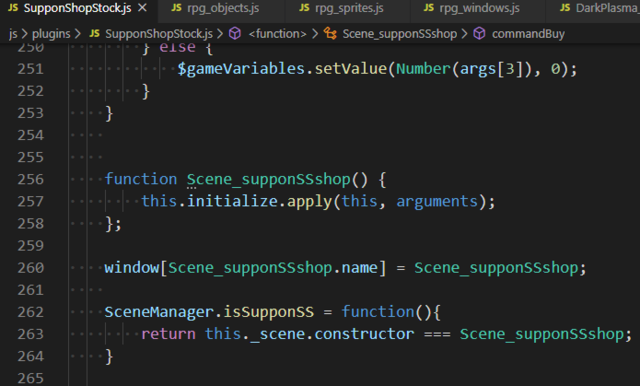Click 'isSupponSS' on line 262
Screen dimensions: 640x386
[x=269, y=312]
